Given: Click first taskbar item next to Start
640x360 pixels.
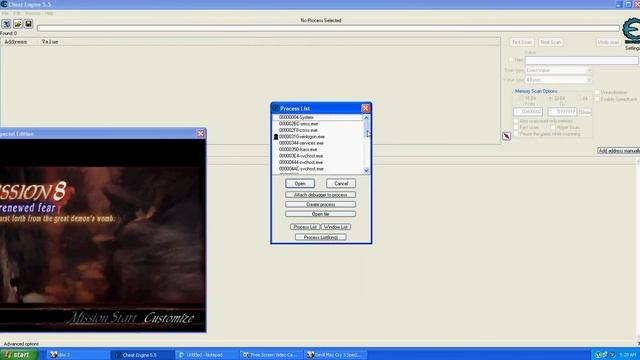Looking at the screenshot, I should 78,355.
